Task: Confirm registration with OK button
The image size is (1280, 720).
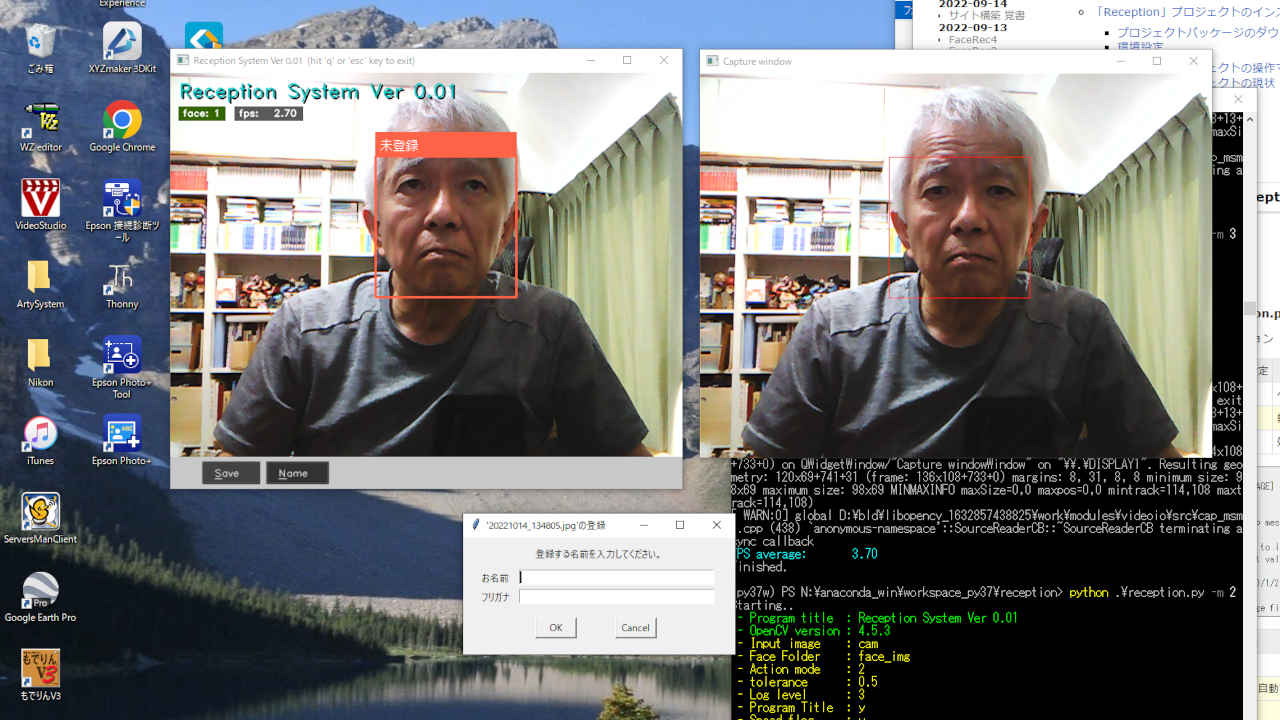Action: click(555, 628)
